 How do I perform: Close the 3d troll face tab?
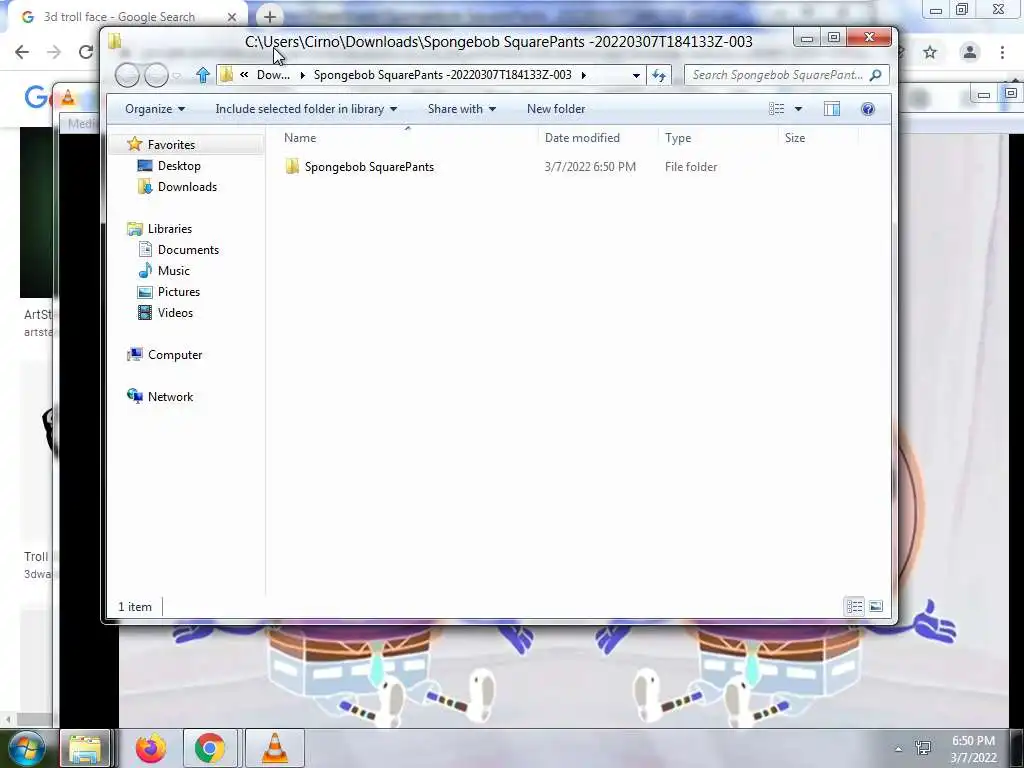(232, 17)
